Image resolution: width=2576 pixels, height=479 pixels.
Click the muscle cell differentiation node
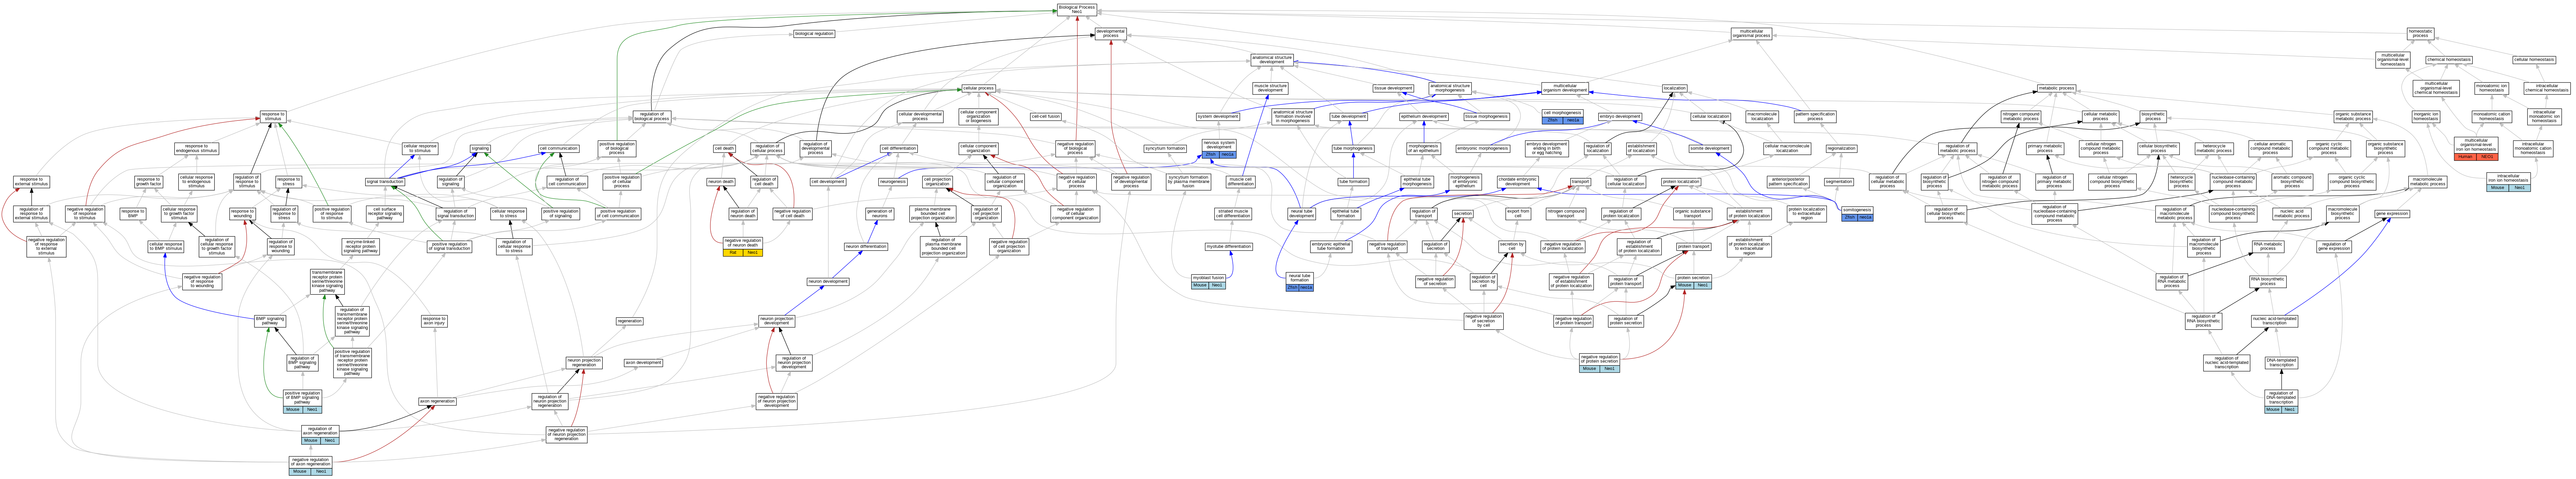click(x=1241, y=182)
